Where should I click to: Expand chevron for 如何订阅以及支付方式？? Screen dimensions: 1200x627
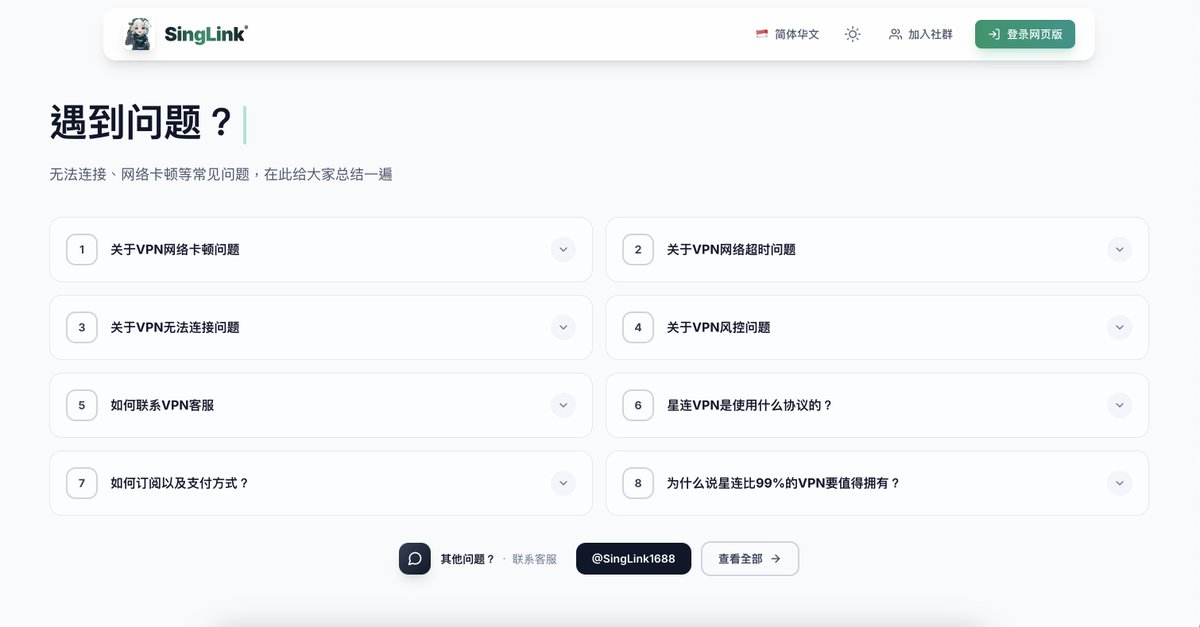point(563,483)
